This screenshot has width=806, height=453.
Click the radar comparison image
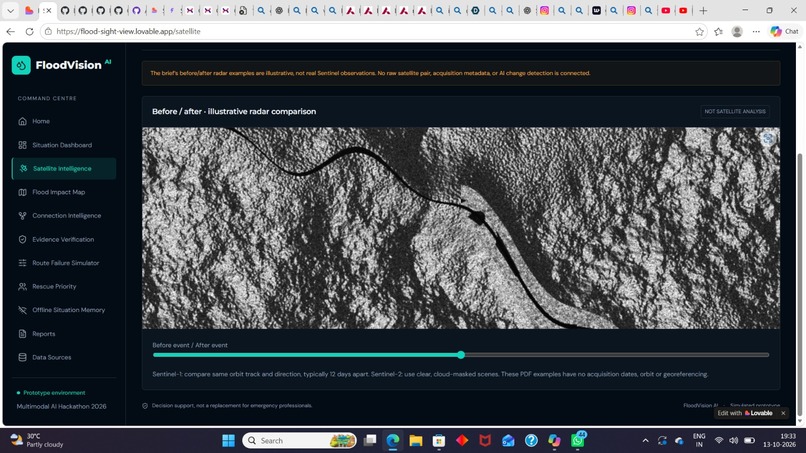(x=461, y=228)
